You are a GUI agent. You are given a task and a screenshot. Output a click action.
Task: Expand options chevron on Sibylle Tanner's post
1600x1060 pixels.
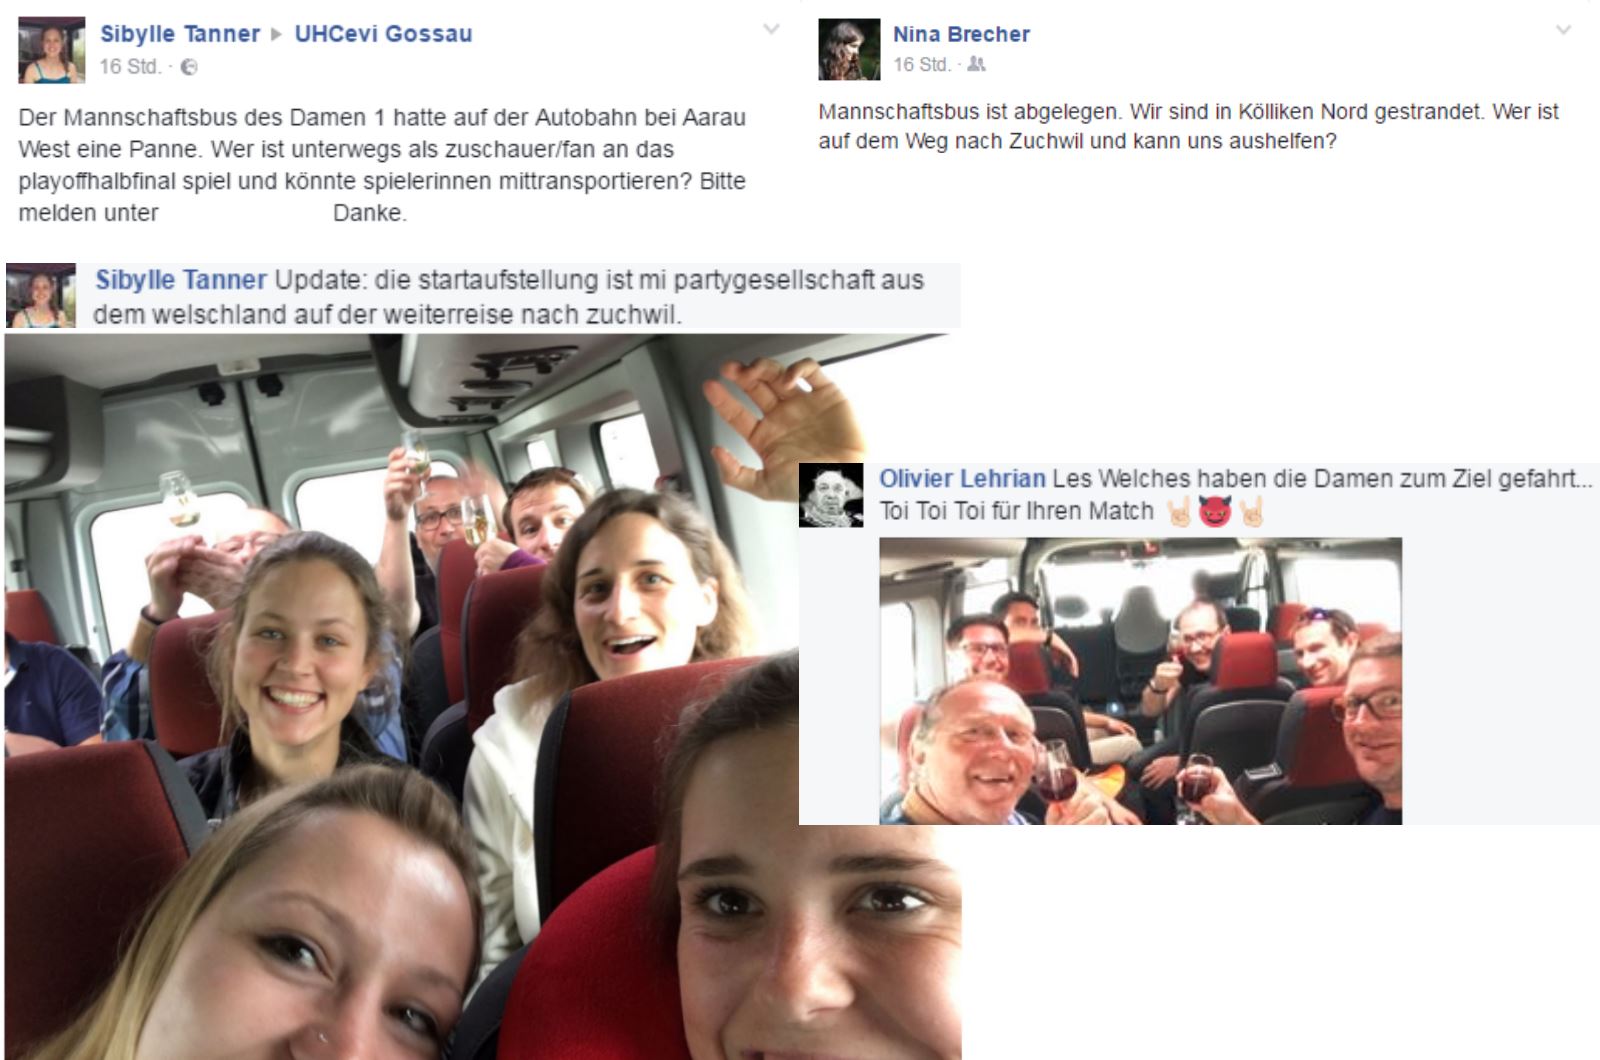[x=771, y=29]
